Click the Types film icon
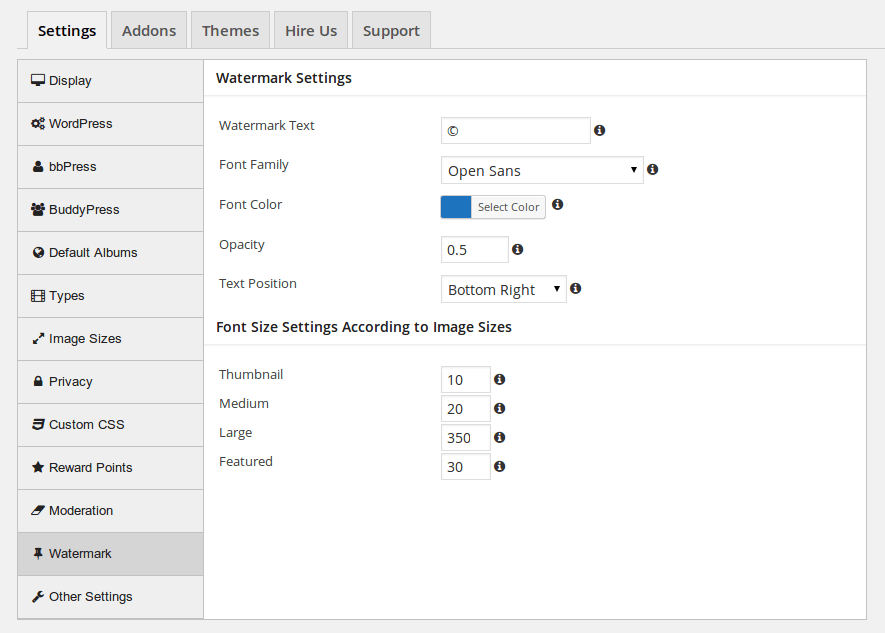This screenshot has width=885, height=633. (x=38, y=296)
